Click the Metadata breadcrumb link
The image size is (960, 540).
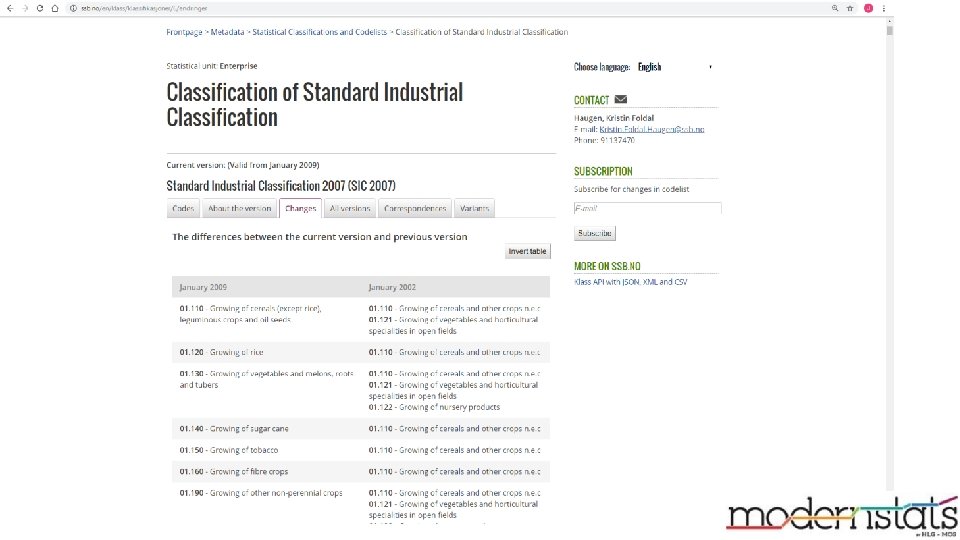(228, 32)
